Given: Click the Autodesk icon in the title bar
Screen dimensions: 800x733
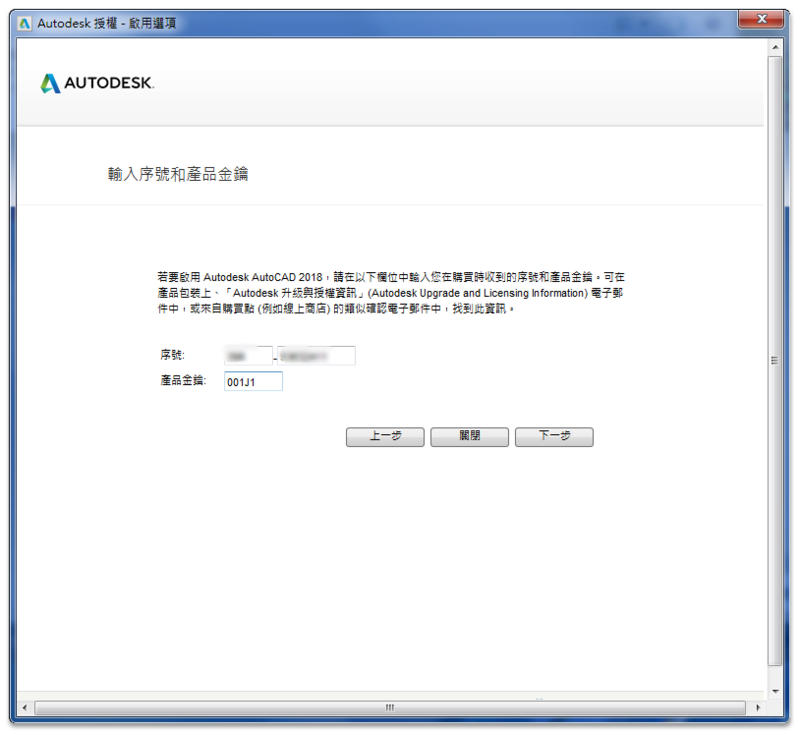Looking at the screenshot, I should click(x=24, y=23).
